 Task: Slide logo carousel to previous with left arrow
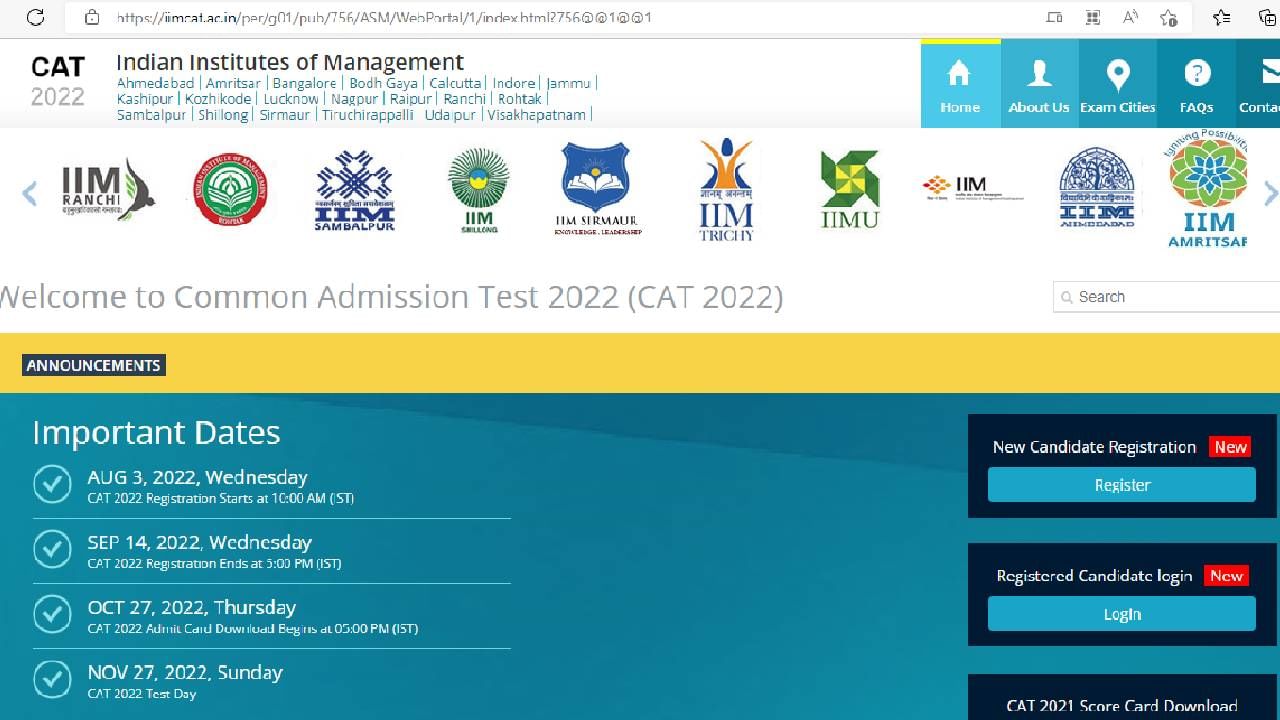pos(29,193)
